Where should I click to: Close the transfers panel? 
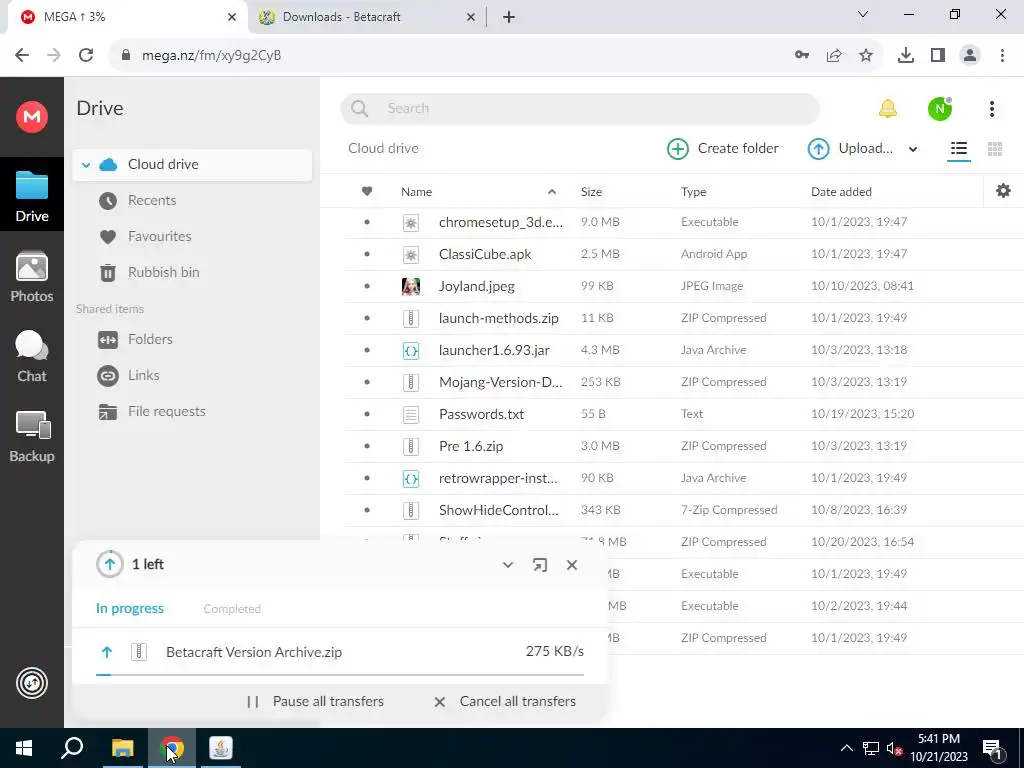tap(571, 565)
